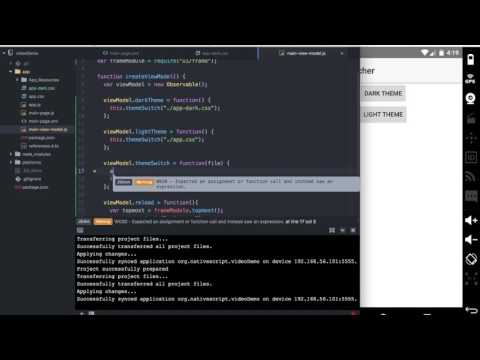Select main-view-model.js in the file tree

click(44, 129)
